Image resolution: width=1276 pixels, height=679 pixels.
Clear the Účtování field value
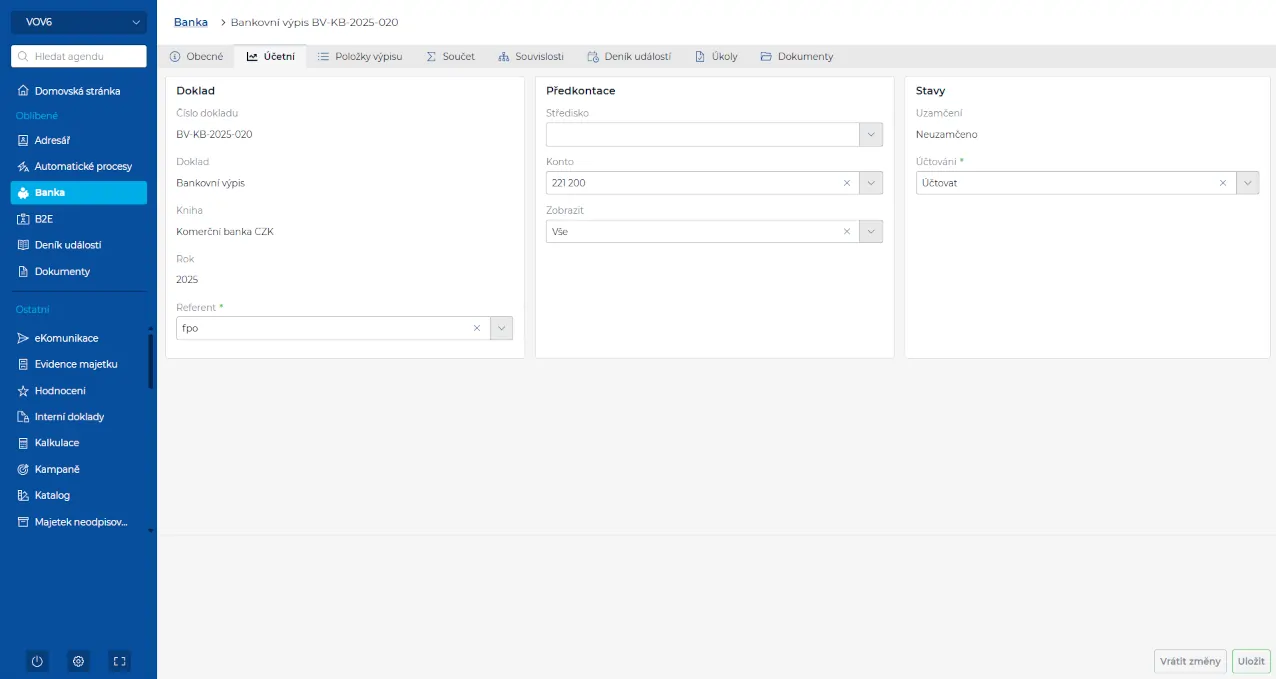coord(1222,183)
